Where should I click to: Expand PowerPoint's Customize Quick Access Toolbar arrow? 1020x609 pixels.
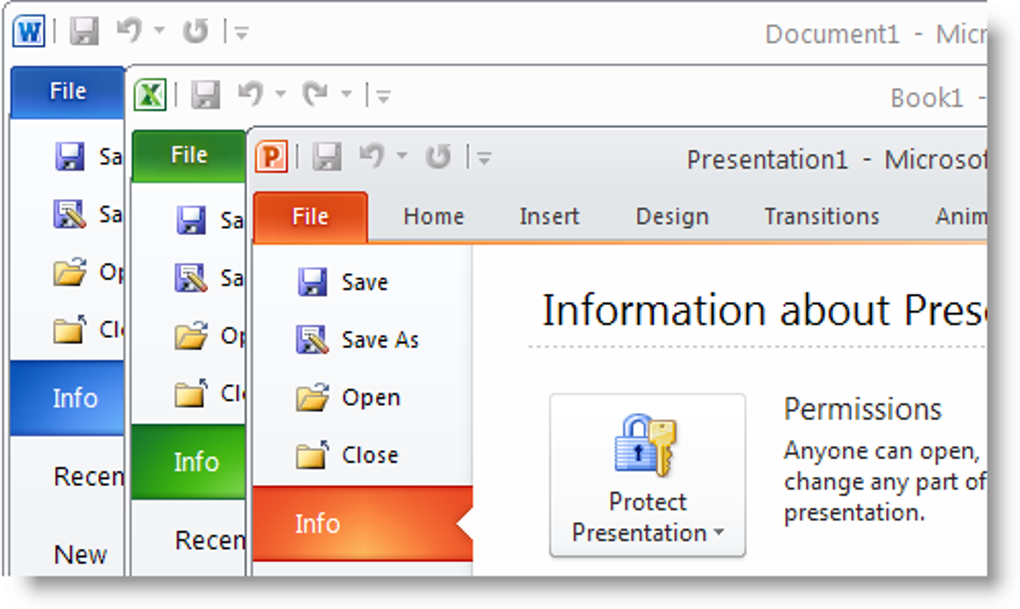click(x=484, y=158)
